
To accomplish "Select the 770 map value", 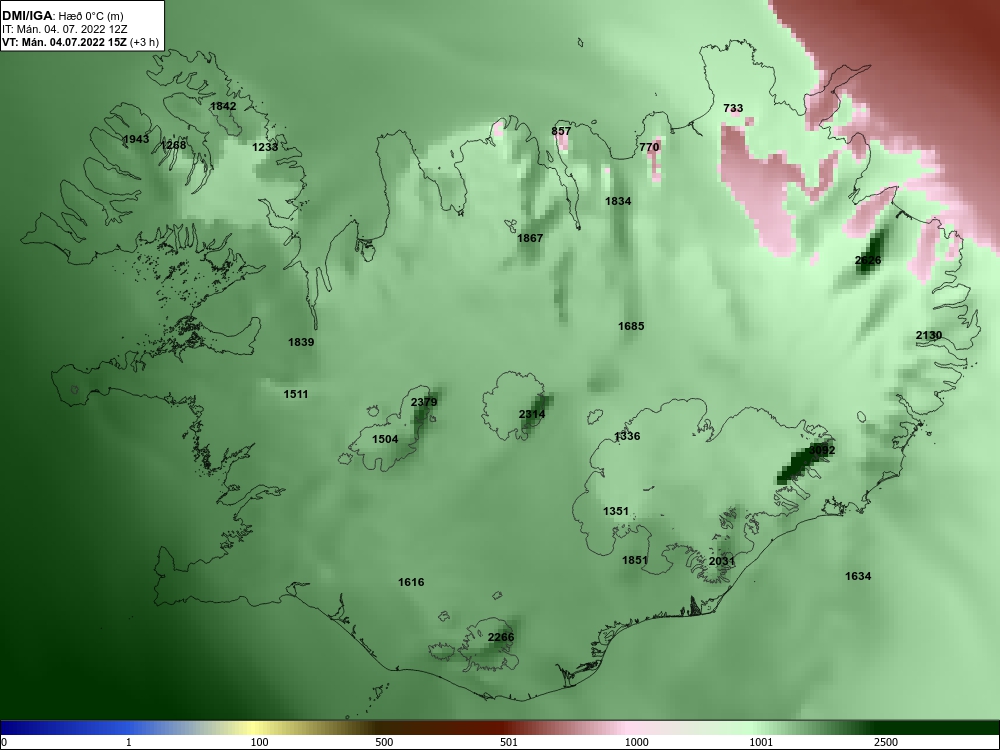I will [649, 147].
